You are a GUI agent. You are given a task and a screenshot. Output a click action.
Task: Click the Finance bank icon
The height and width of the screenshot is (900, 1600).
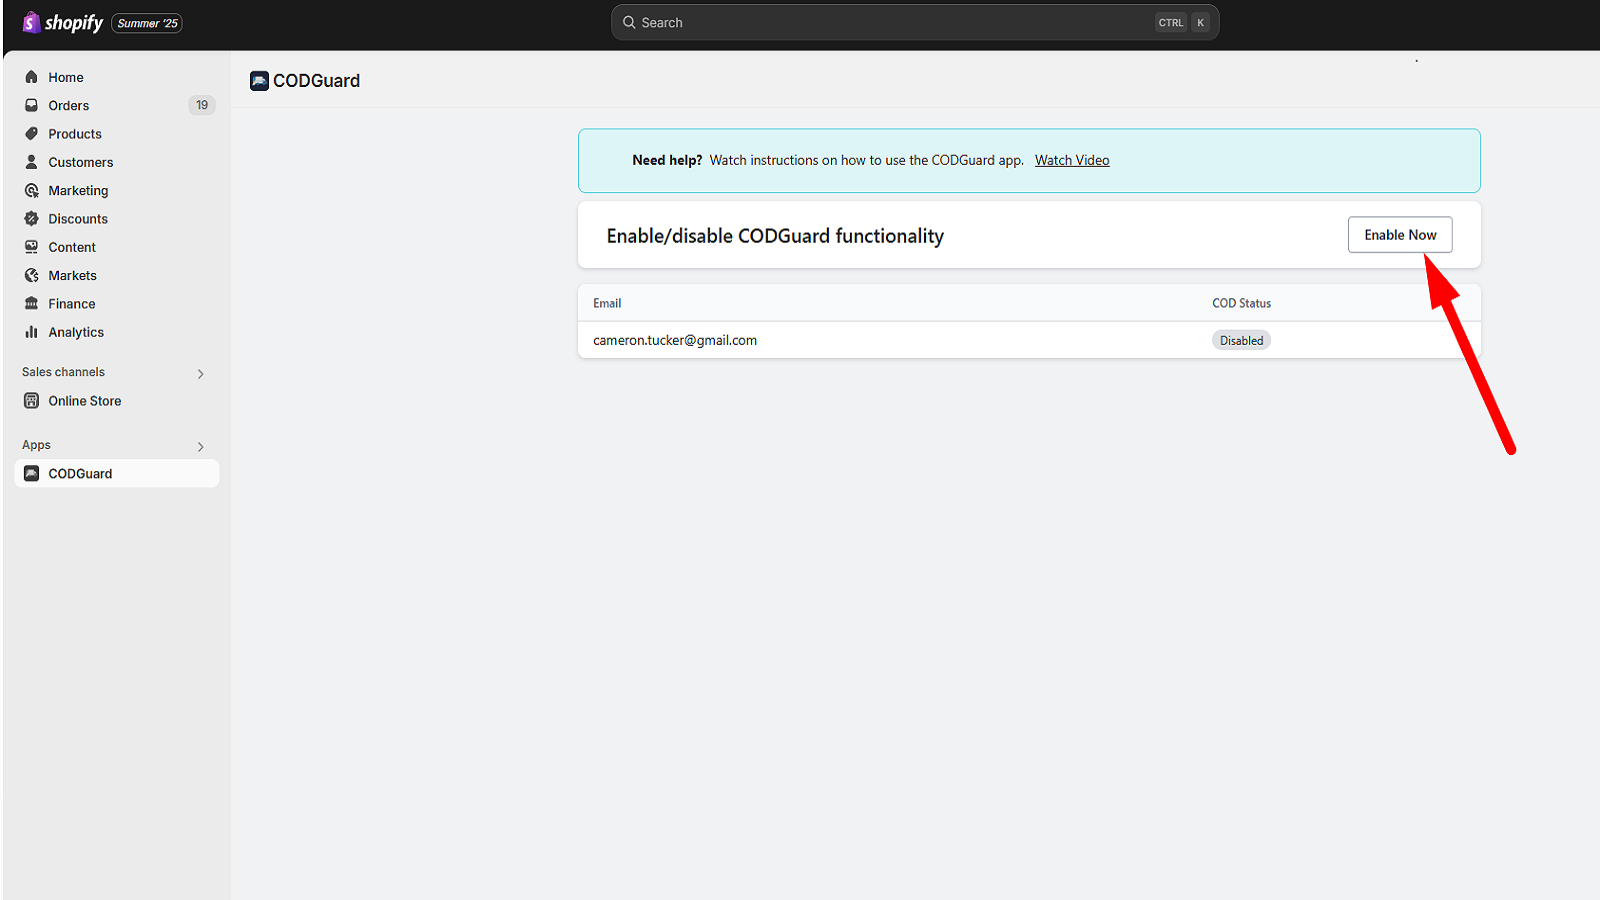31,304
